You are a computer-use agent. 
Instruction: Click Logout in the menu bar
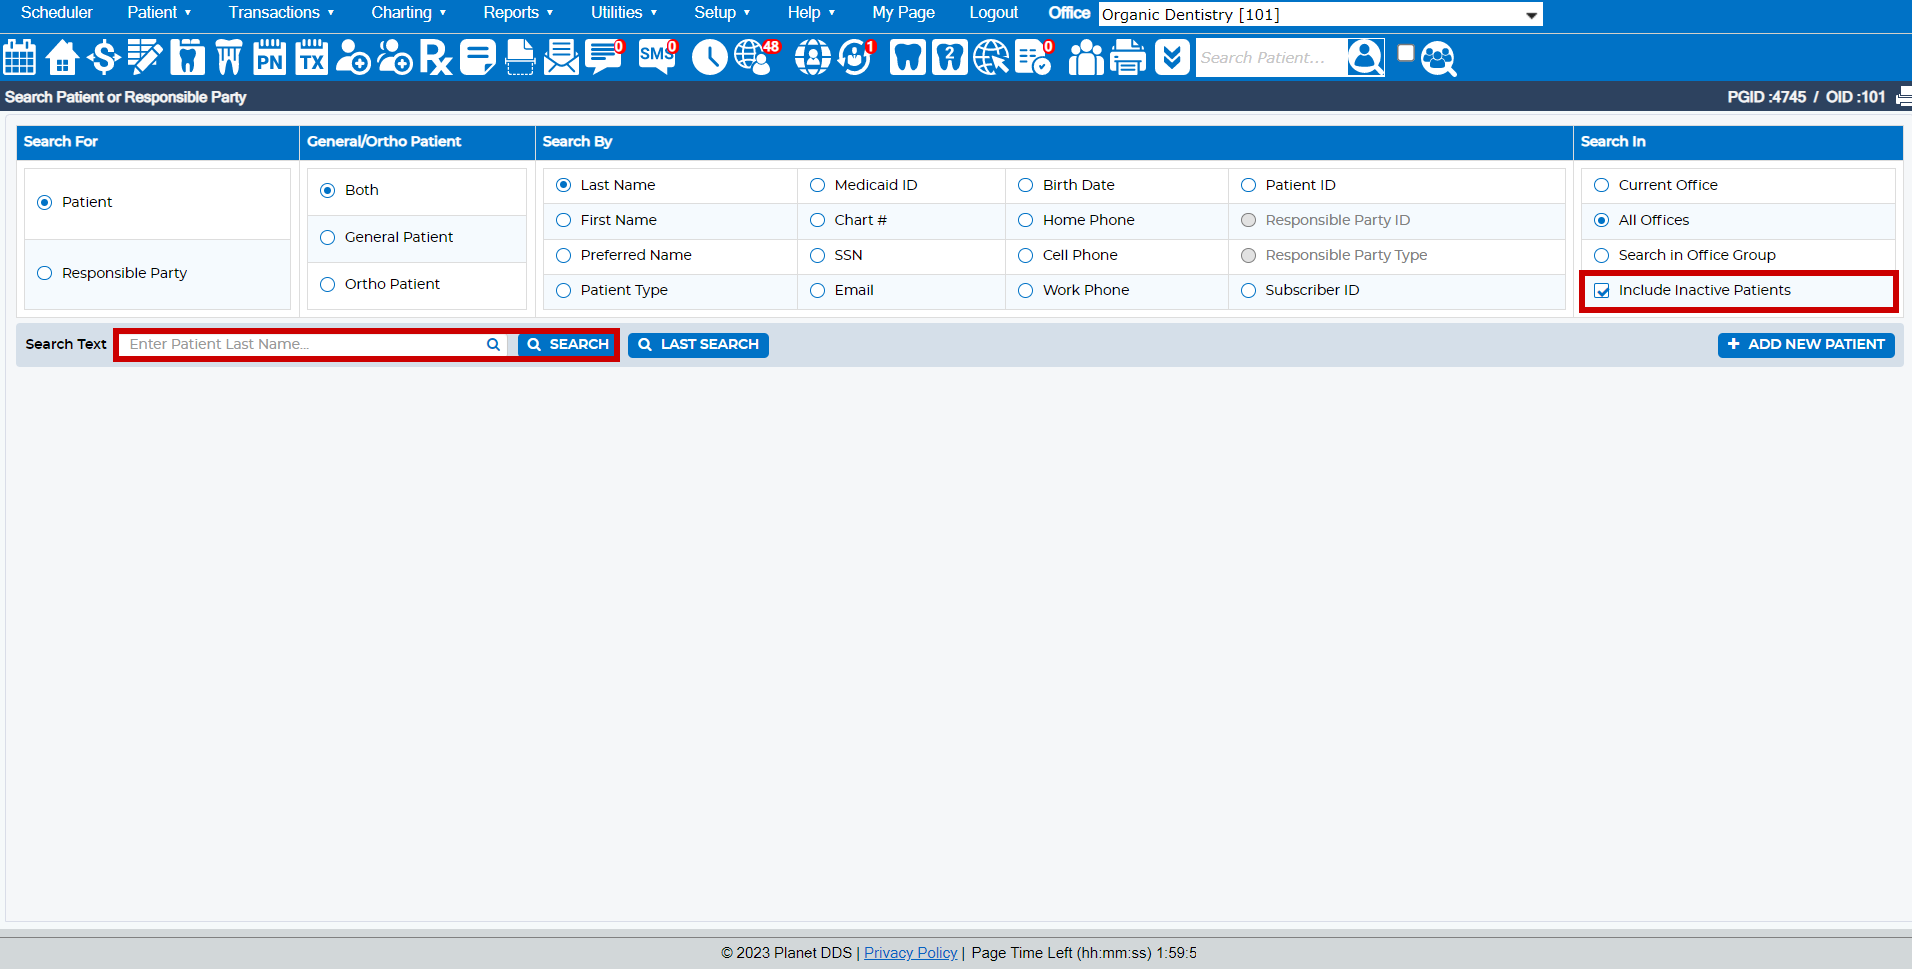click(993, 12)
